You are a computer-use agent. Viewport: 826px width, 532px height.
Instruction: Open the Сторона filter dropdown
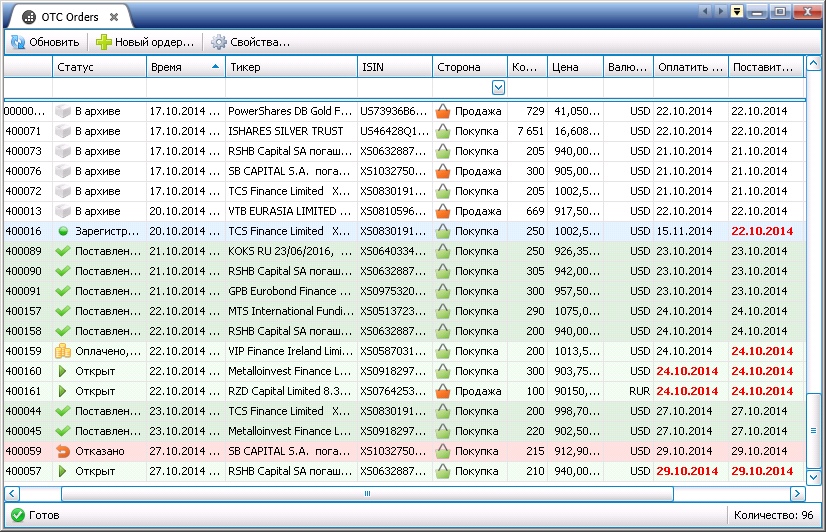point(498,87)
